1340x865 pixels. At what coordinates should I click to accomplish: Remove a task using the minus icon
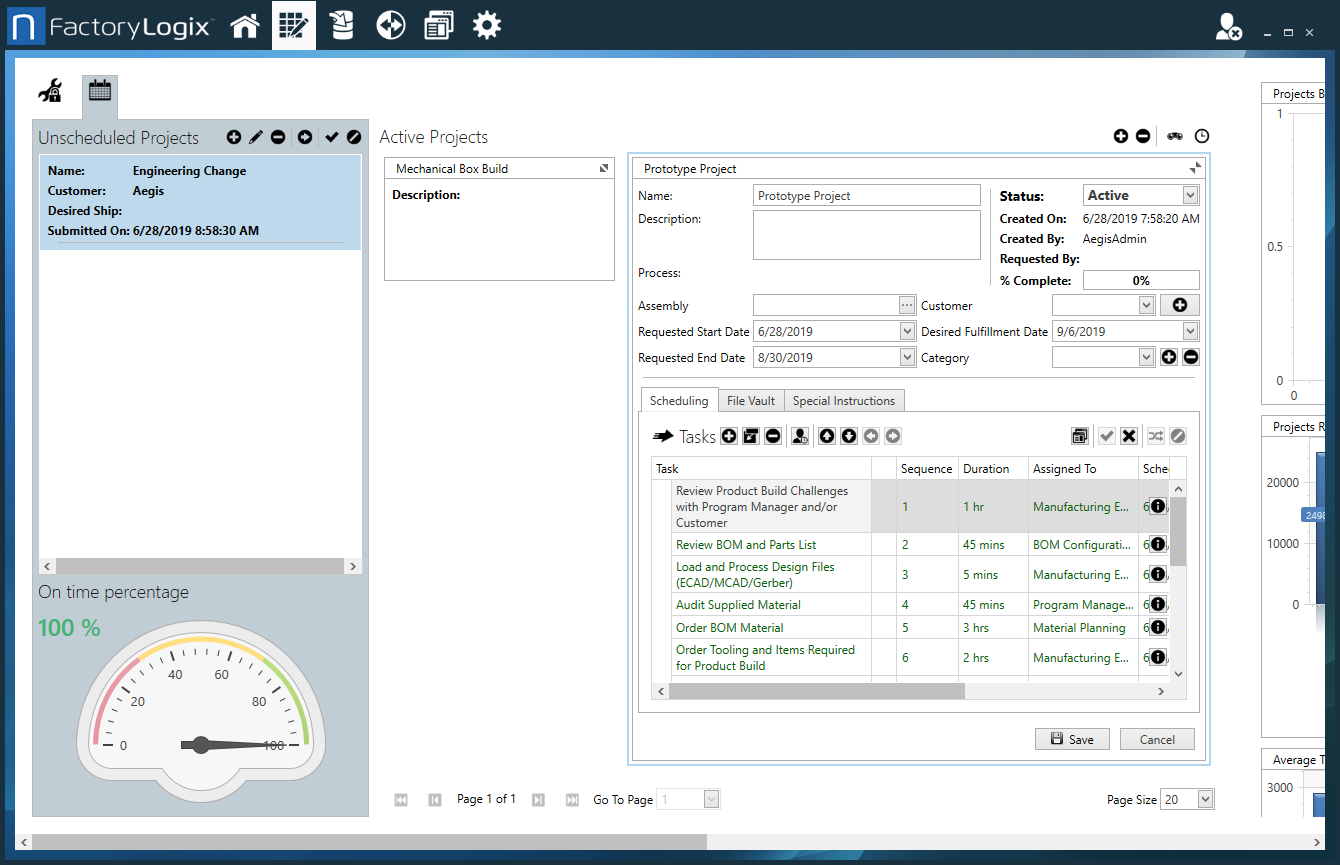[x=774, y=435]
